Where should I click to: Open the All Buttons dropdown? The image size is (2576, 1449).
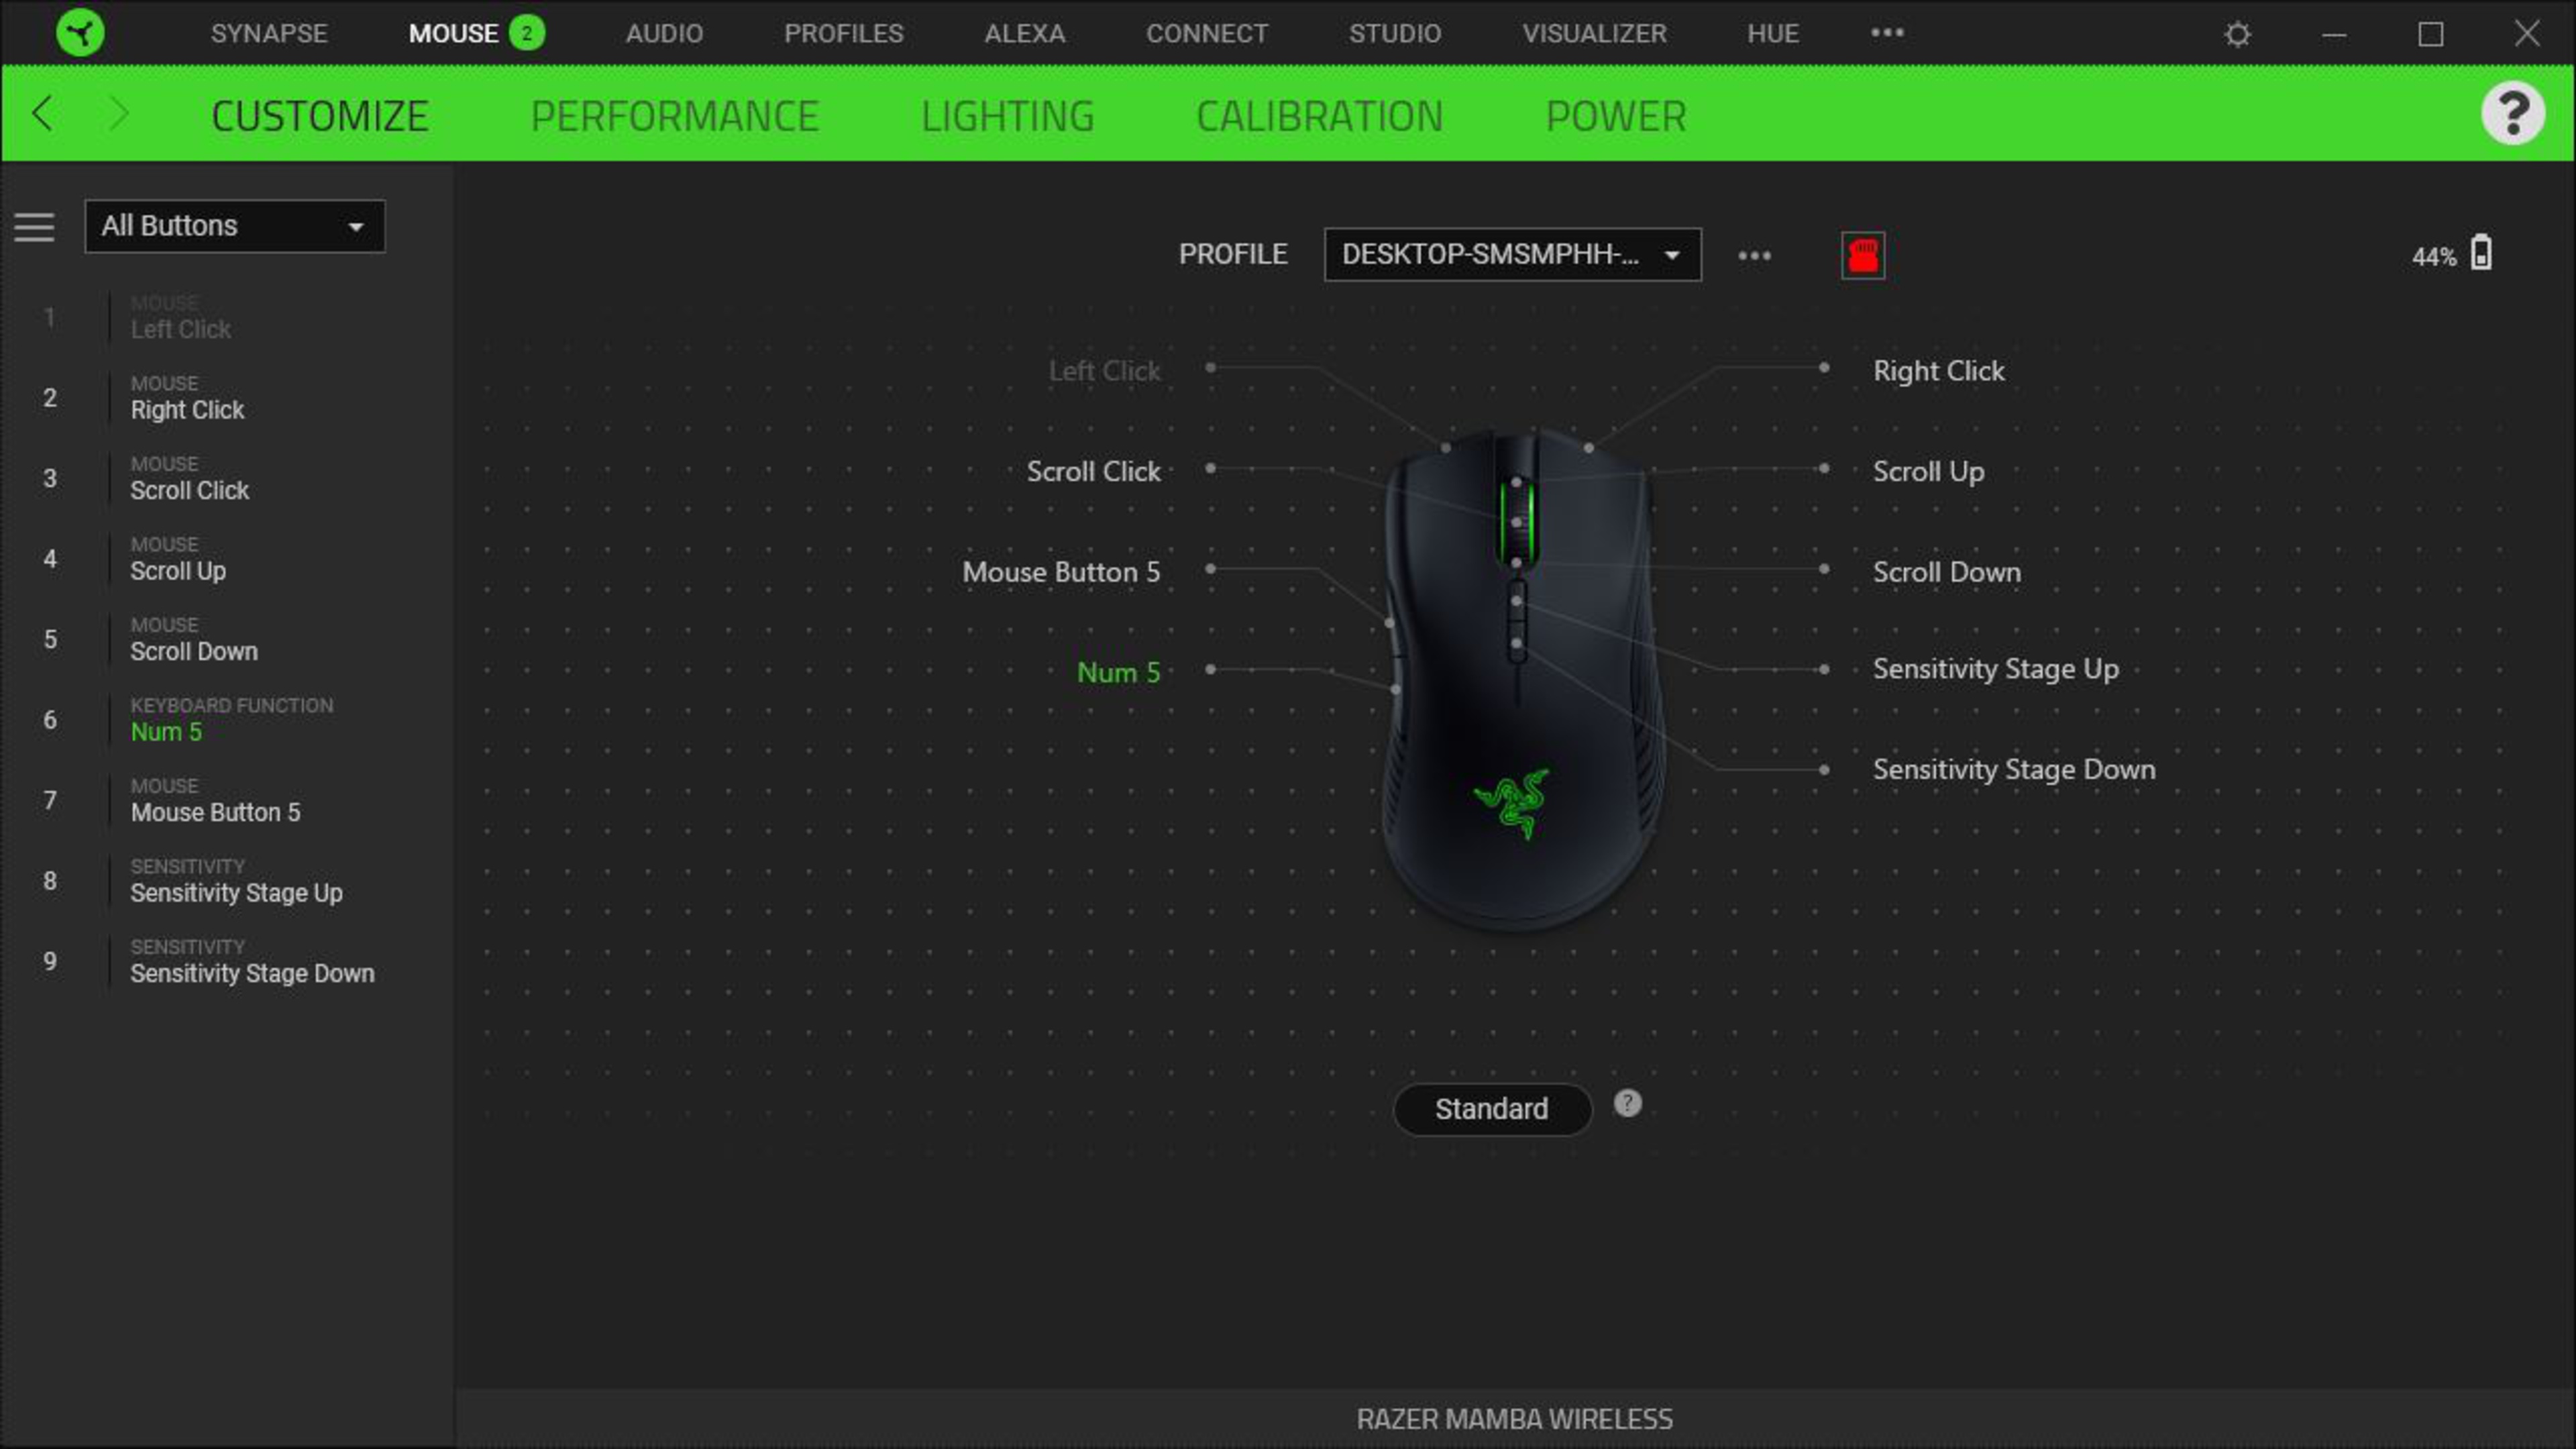(235, 225)
